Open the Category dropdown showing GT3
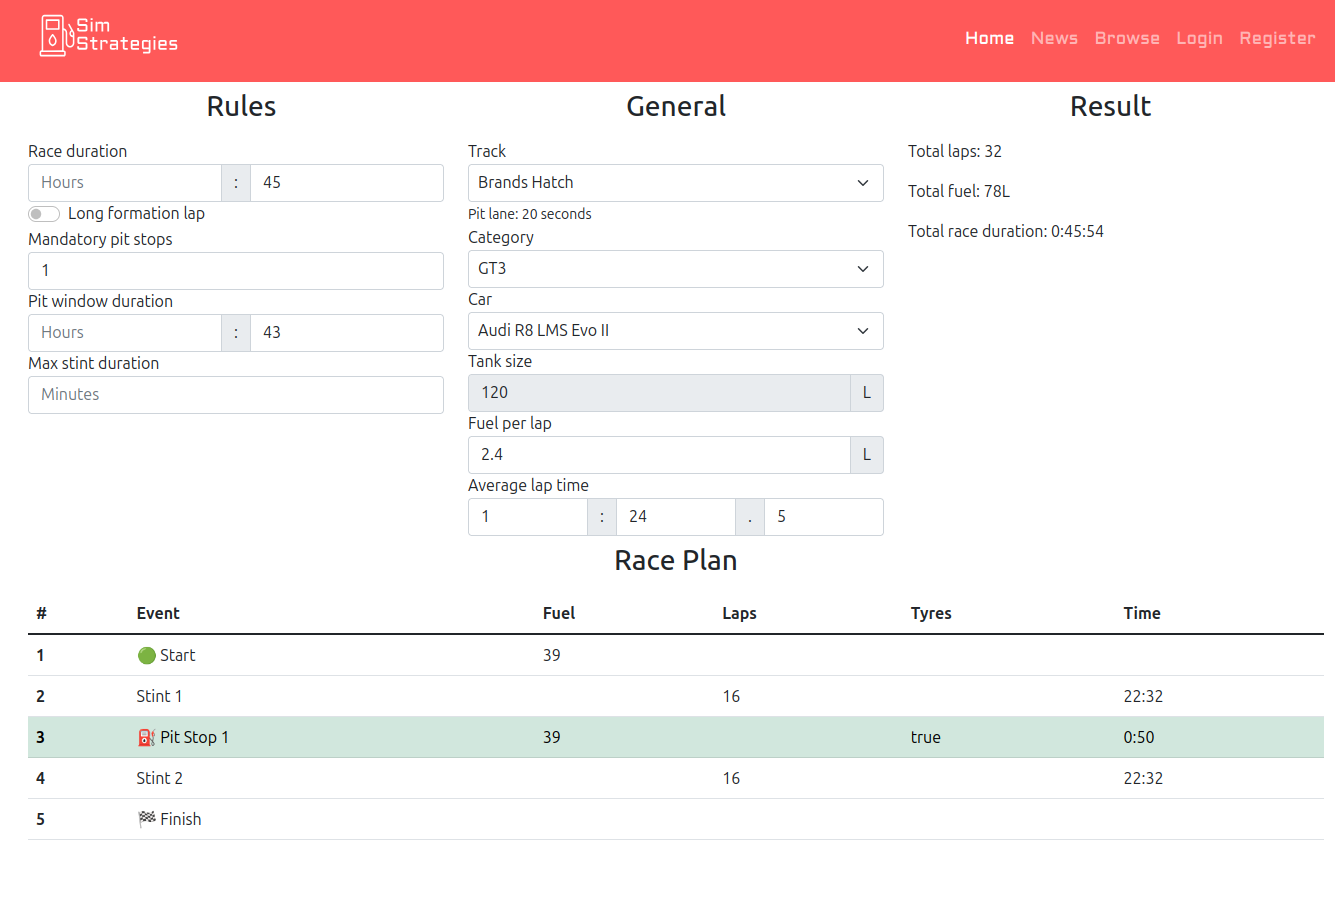The image size is (1335, 899). click(x=675, y=268)
